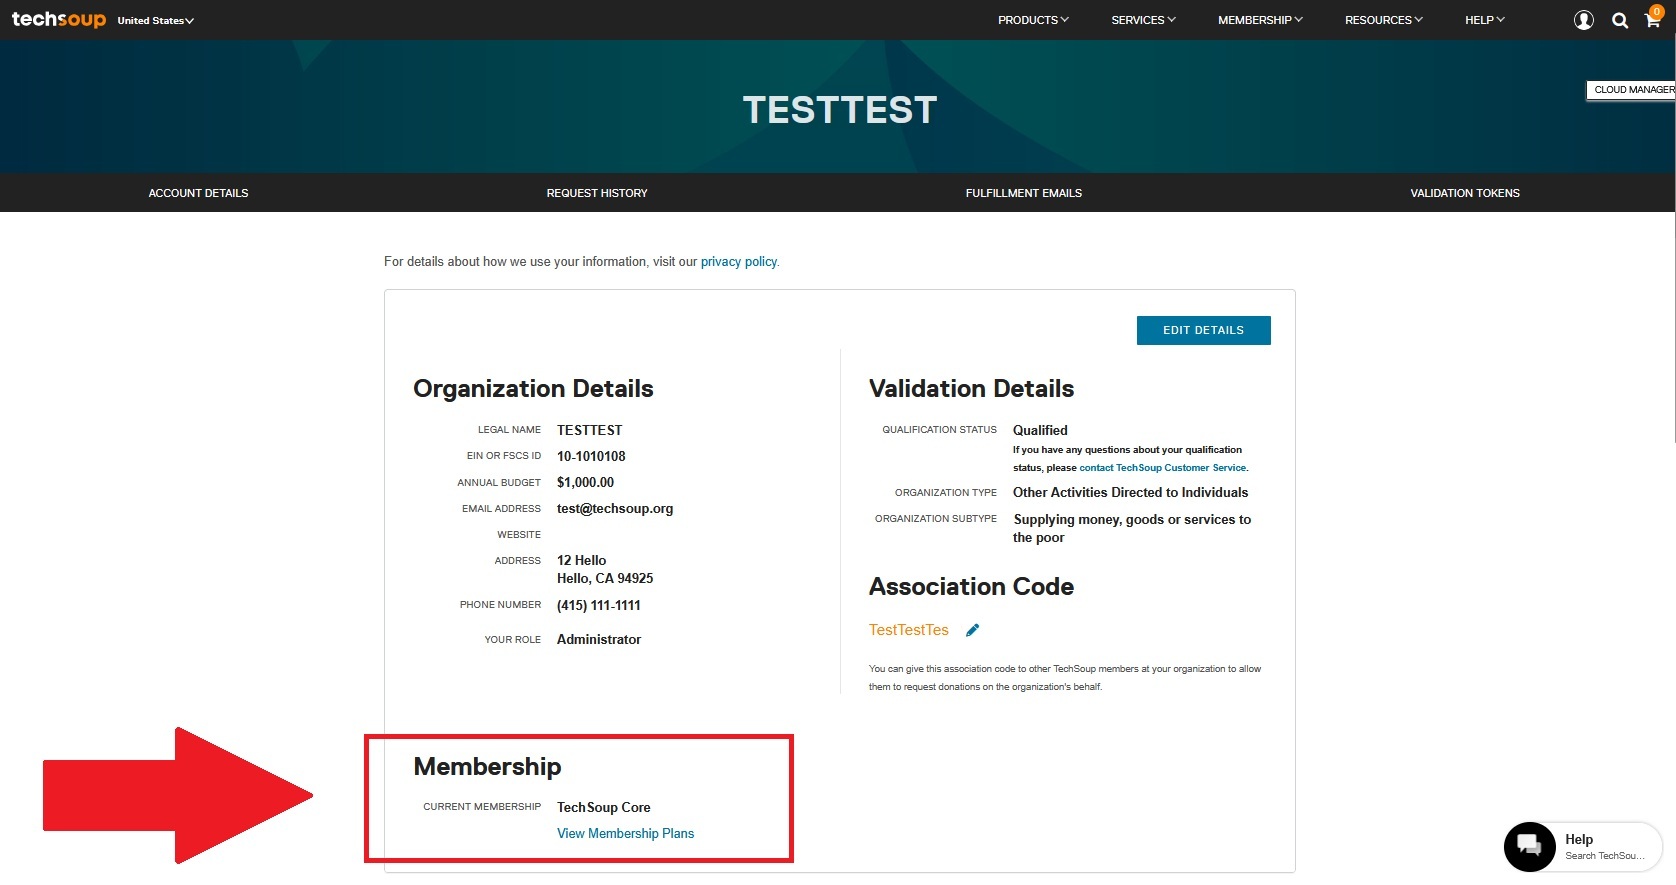The width and height of the screenshot is (1676, 885).
Task: Expand the United States country selector
Action: tap(155, 20)
